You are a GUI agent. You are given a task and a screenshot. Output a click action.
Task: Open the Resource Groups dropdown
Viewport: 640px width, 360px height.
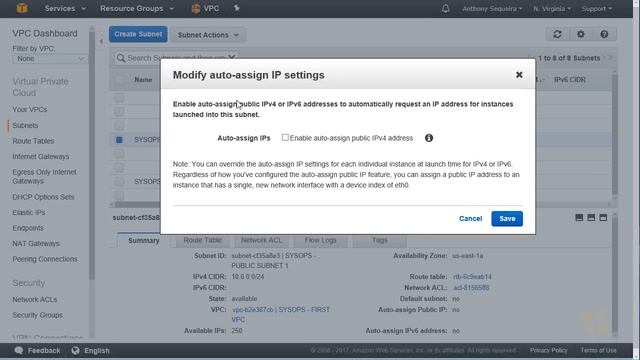click(137, 9)
